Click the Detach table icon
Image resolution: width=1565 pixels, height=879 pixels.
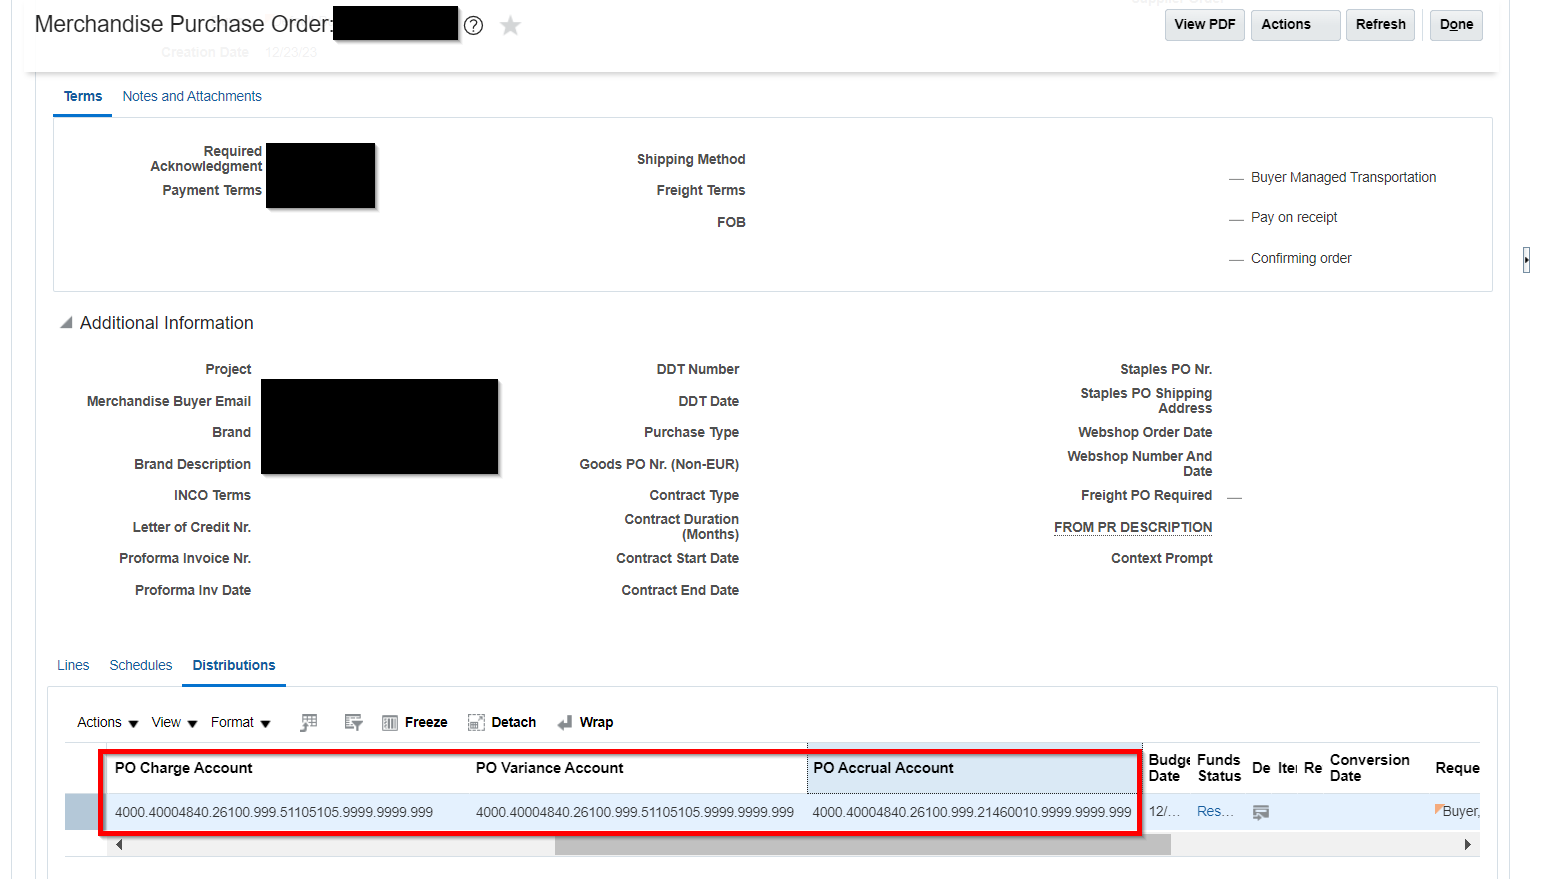pos(476,721)
